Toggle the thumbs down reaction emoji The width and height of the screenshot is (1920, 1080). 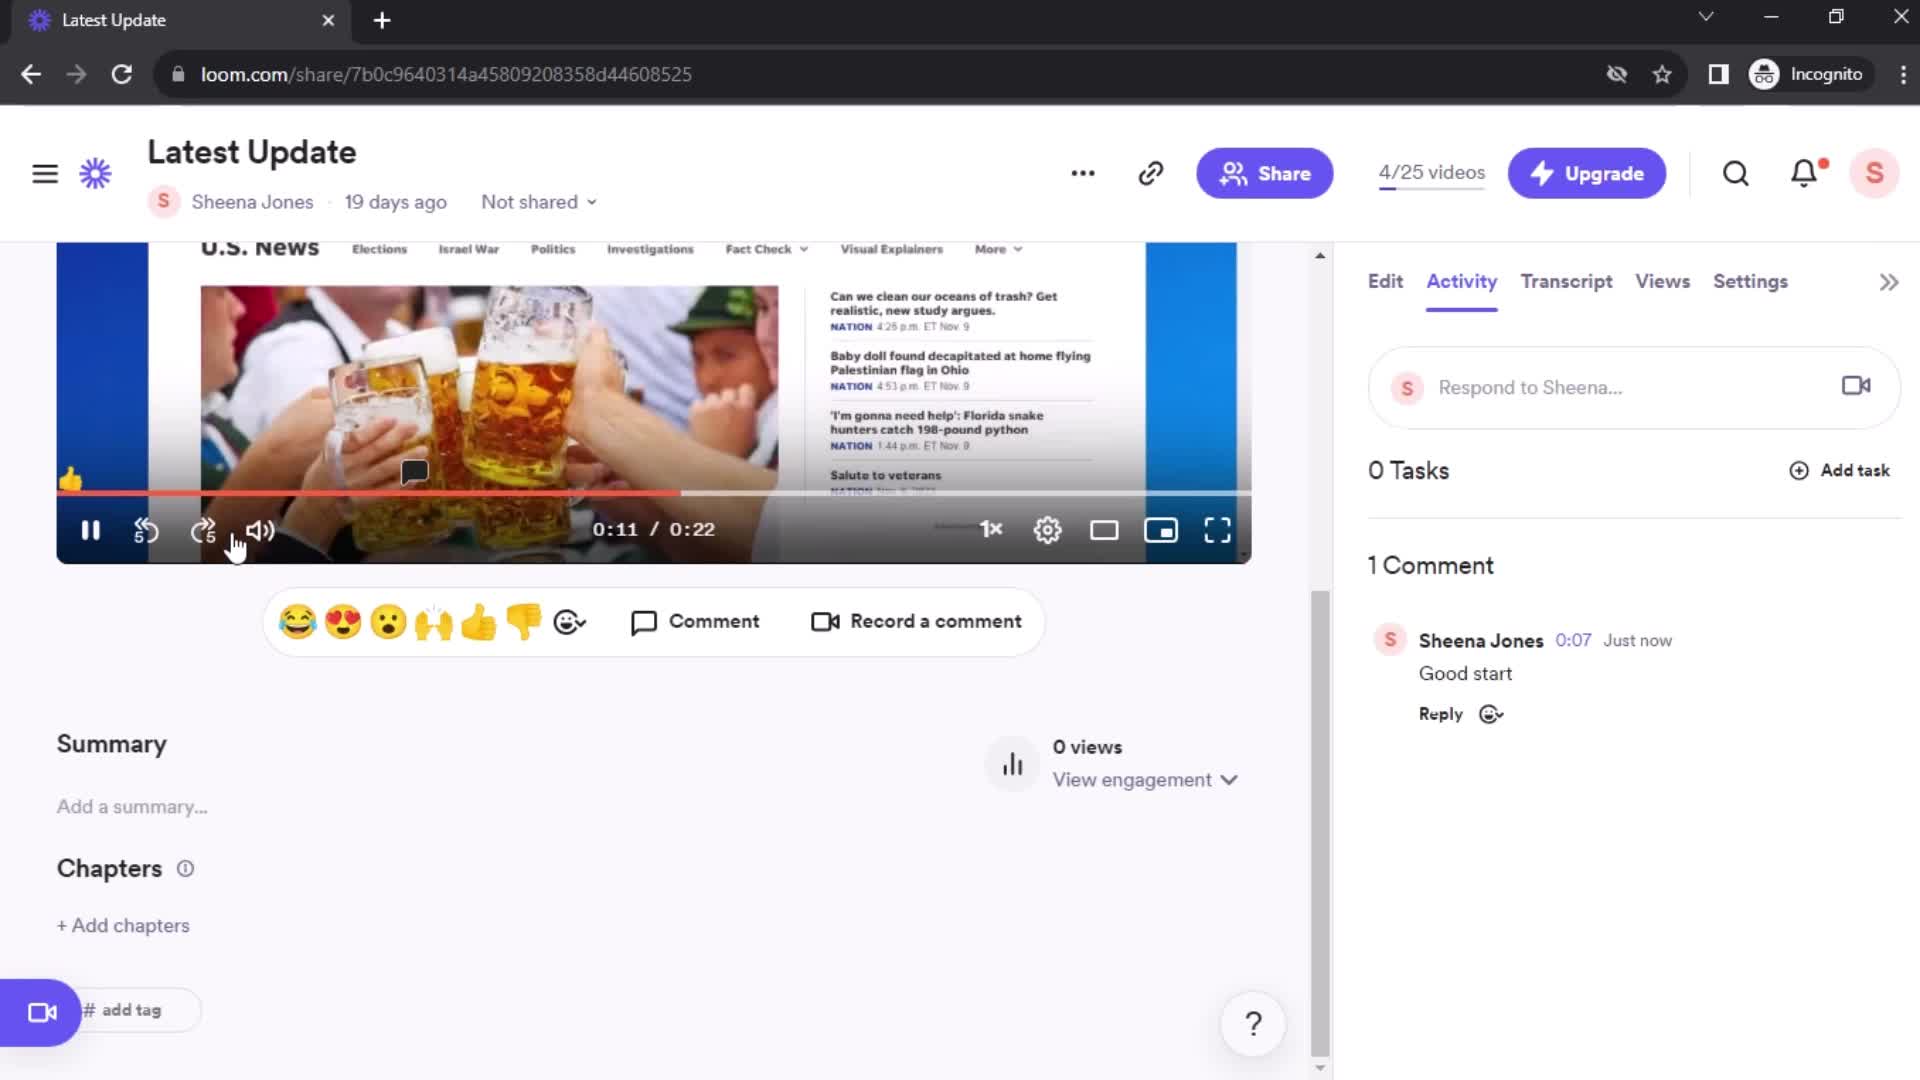click(524, 620)
